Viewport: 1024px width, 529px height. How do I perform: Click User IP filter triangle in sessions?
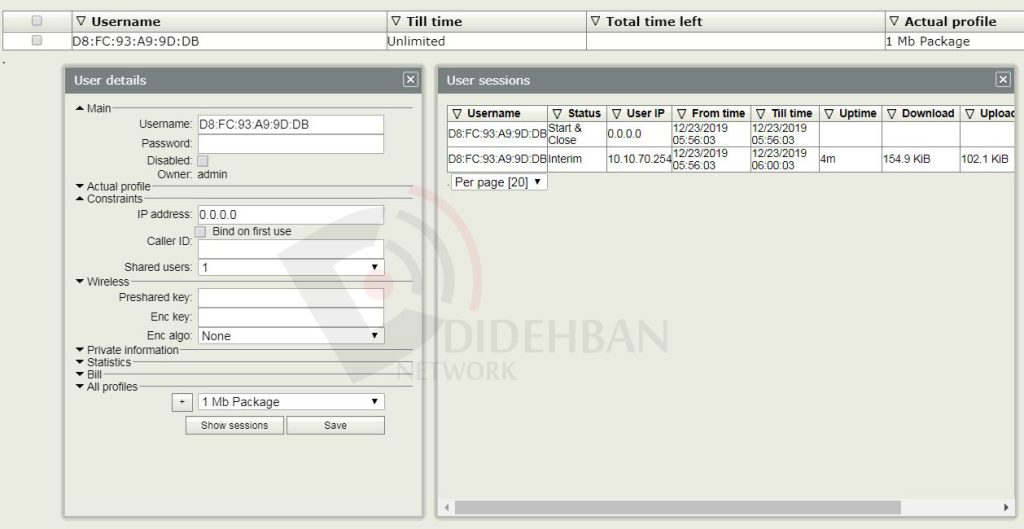(616, 114)
